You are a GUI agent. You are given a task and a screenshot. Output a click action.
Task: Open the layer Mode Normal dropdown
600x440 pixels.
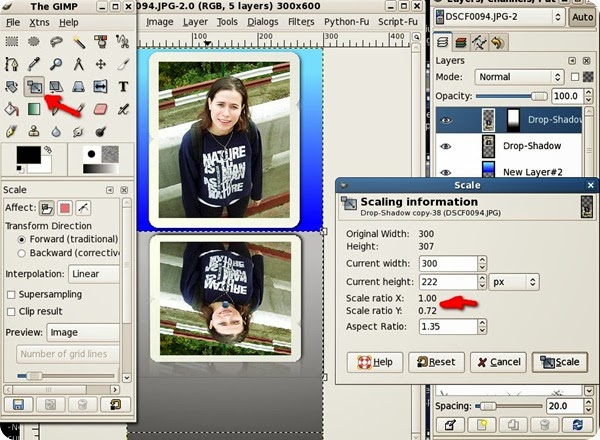tap(519, 77)
